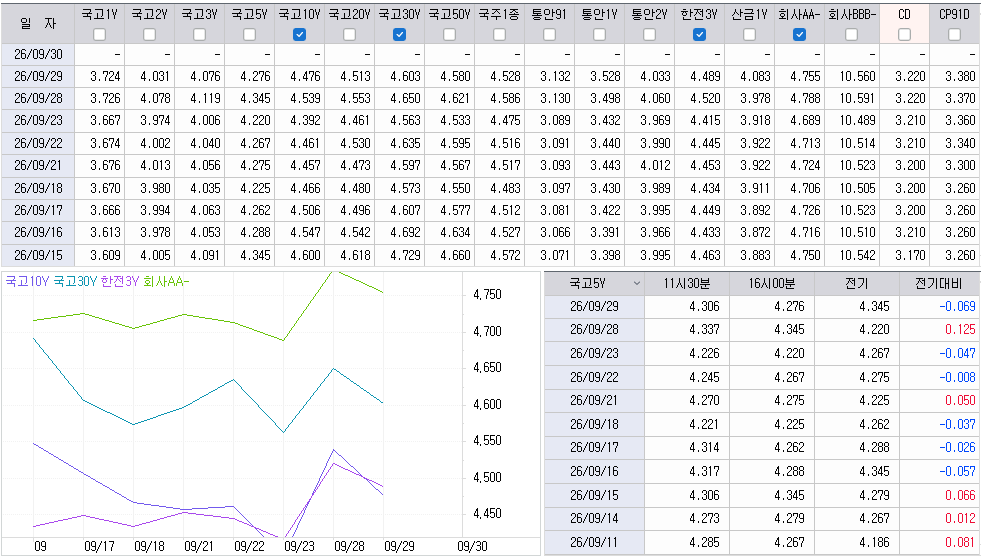Screen dimensions: 981x557
Task: Click the 회사AA- chart legend label
Action: 166,282
